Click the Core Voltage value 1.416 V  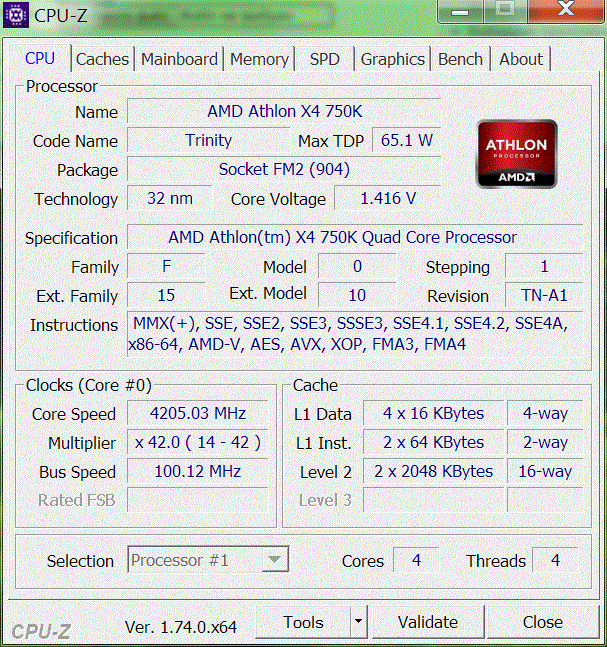coord(387,198)
